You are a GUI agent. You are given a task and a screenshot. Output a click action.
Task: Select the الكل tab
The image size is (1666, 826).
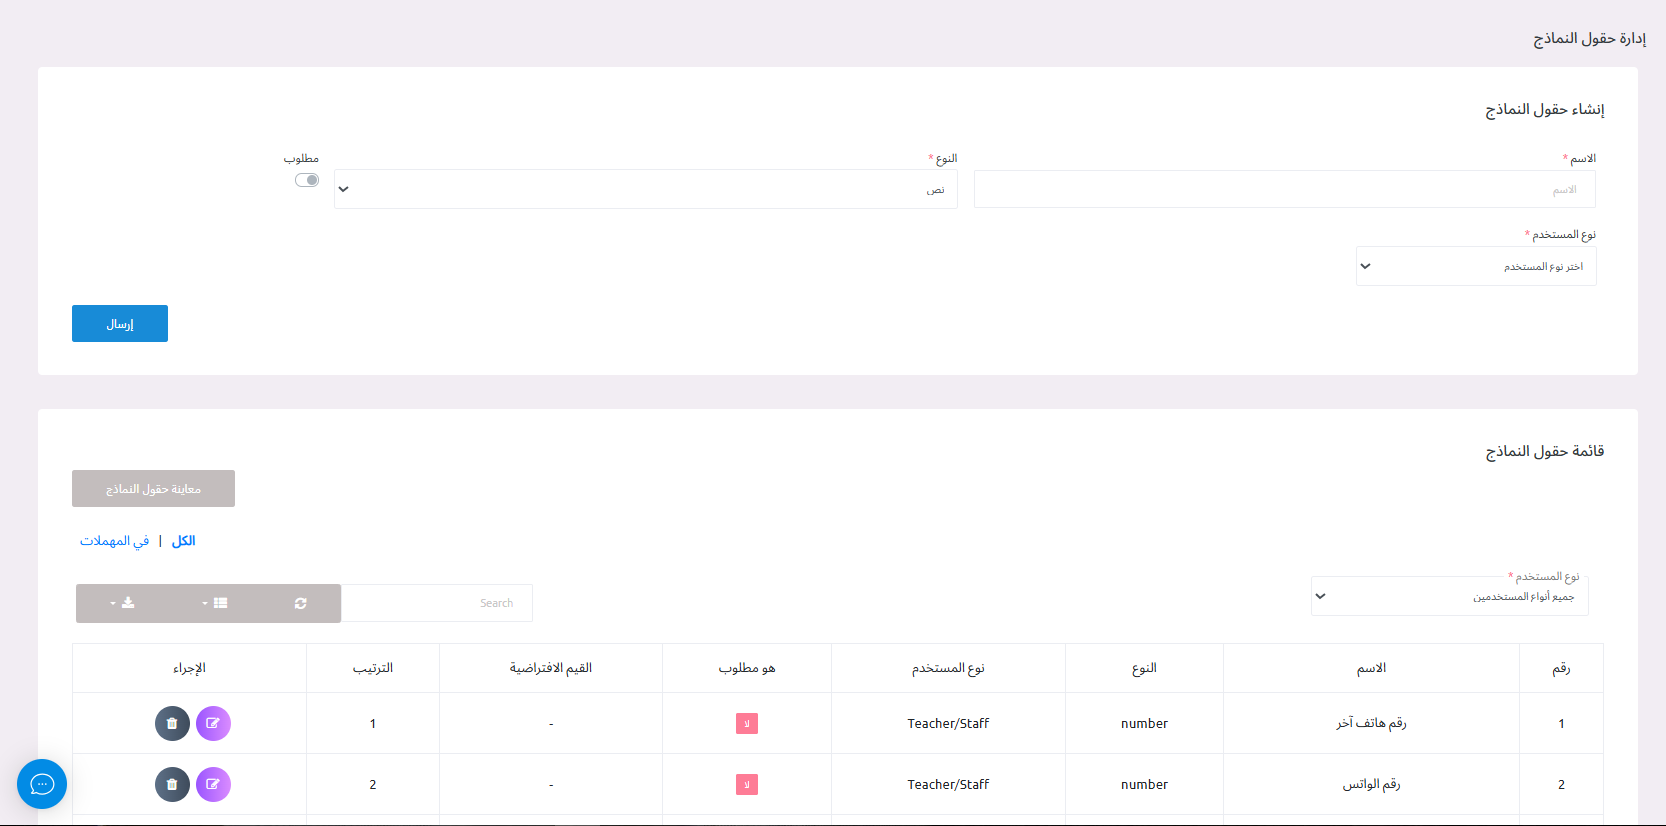[184, 541]
